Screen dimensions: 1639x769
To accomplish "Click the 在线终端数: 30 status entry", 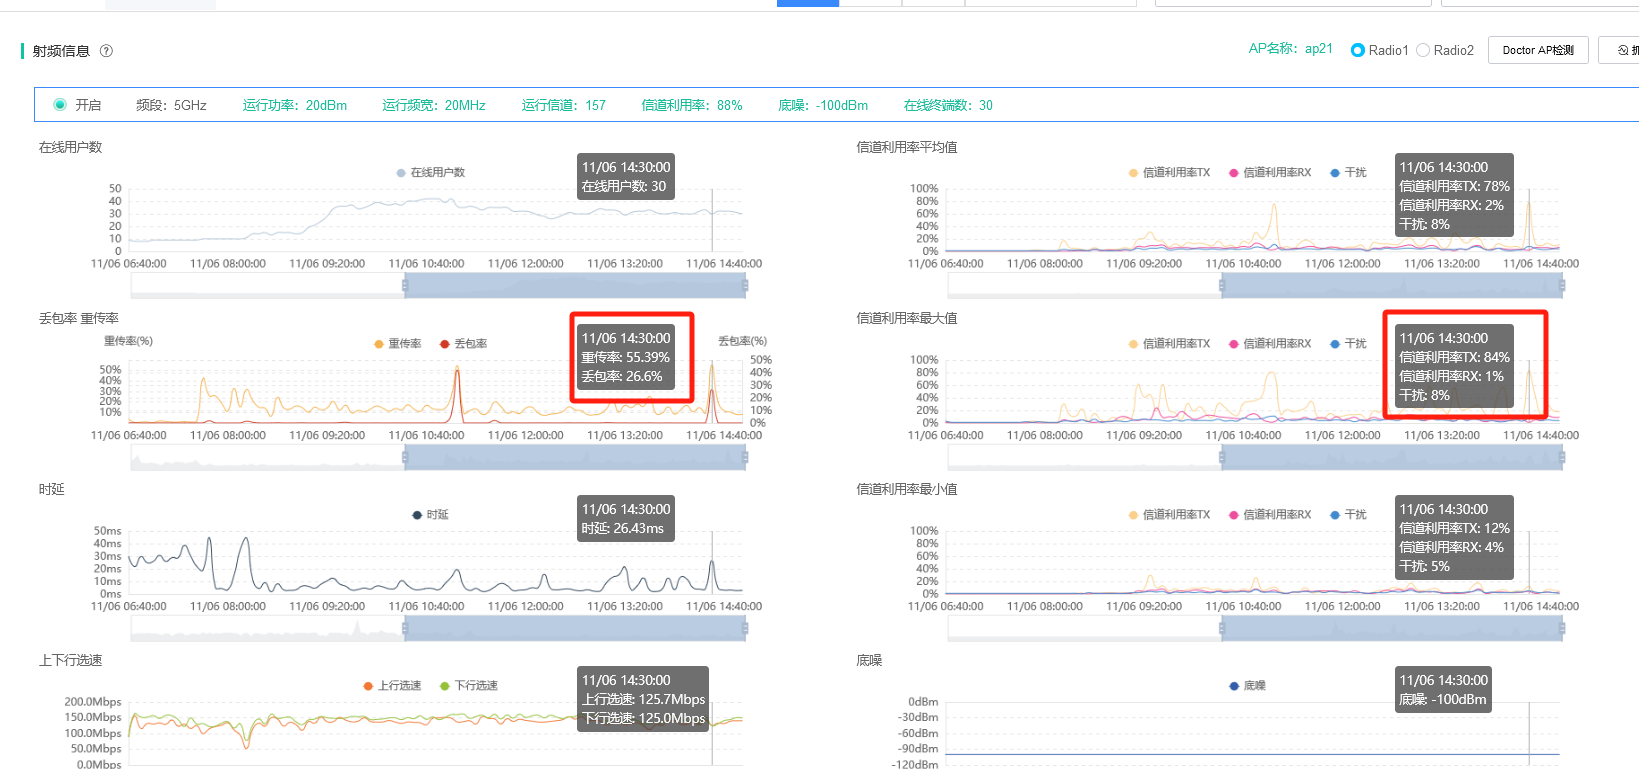I will (x=948, y=105).
